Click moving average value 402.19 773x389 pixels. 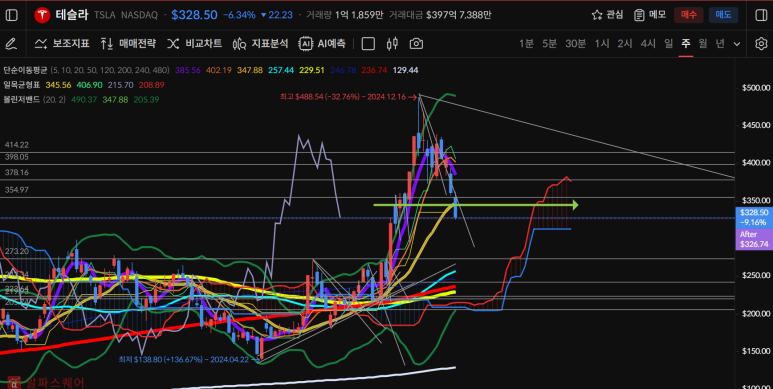[x=219, y=71]
